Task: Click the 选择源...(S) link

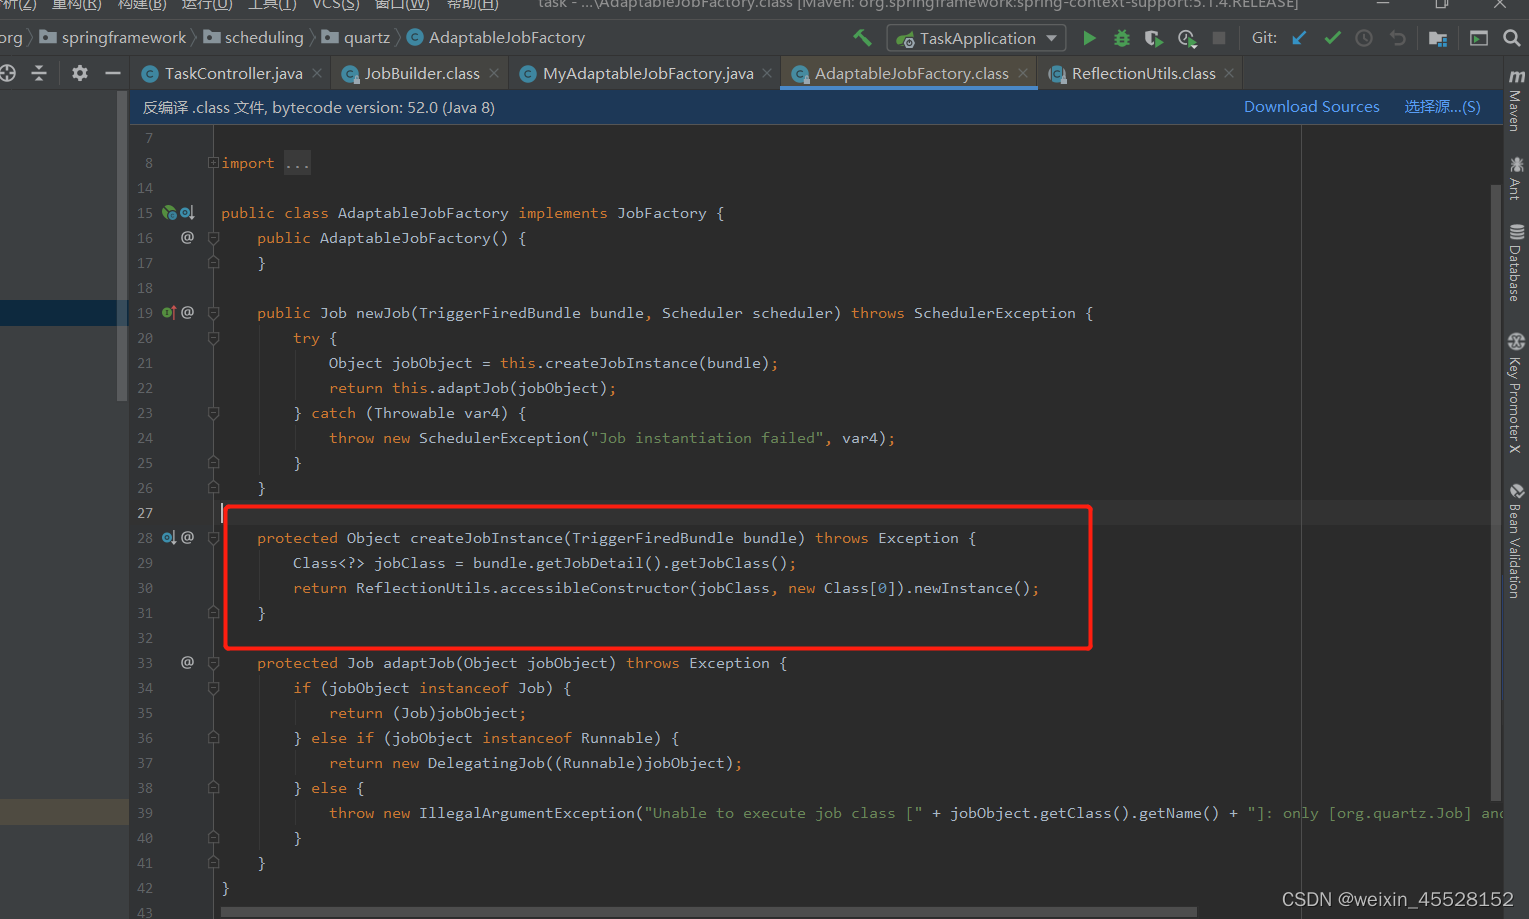Action: click(x=1442, y=107)
